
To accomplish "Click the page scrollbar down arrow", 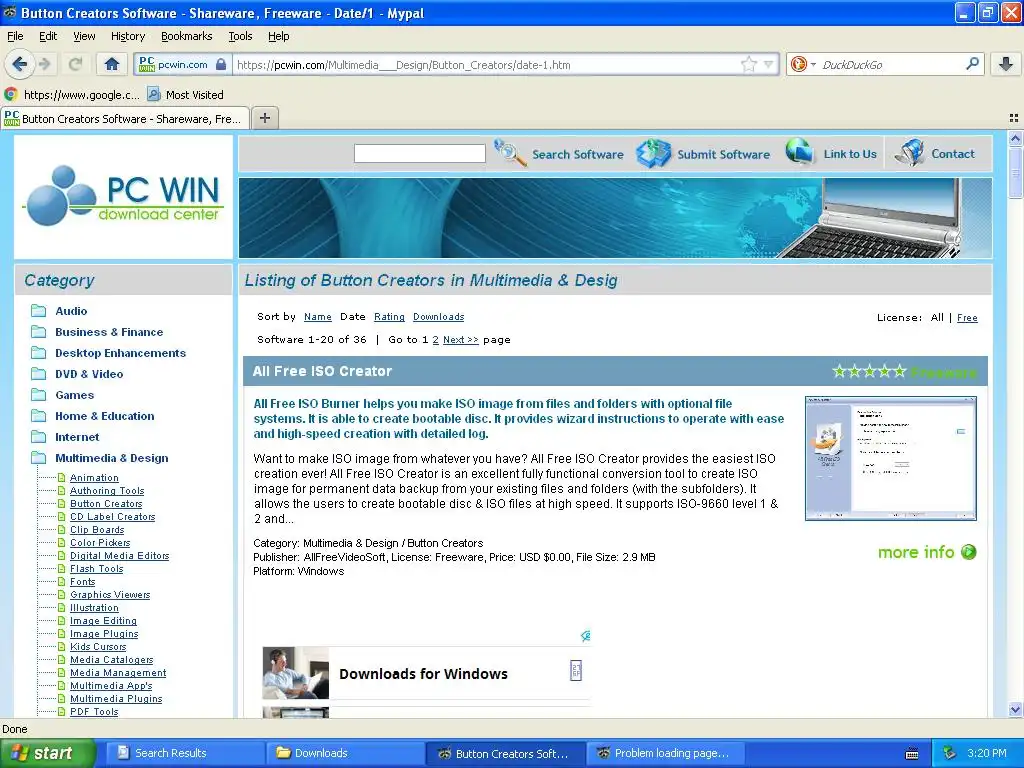I will pos(1015,709).
